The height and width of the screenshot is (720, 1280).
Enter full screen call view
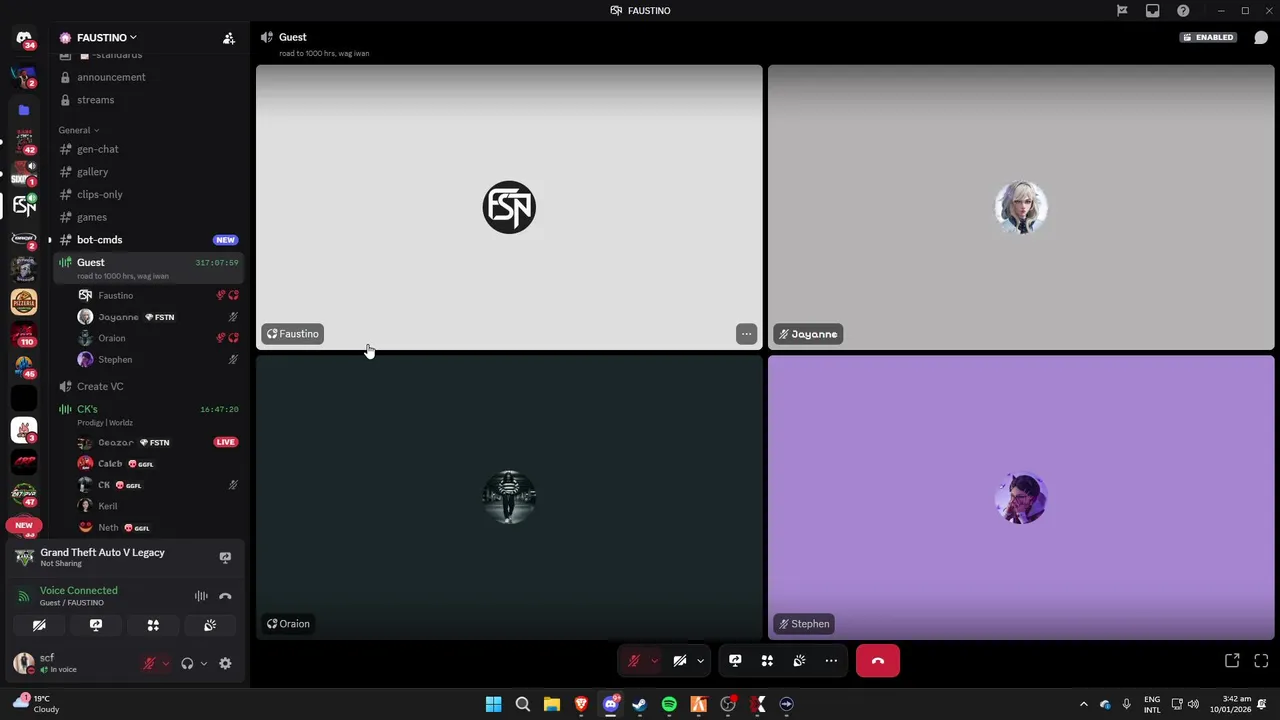pyautogui.click(x=1261, y=661)
